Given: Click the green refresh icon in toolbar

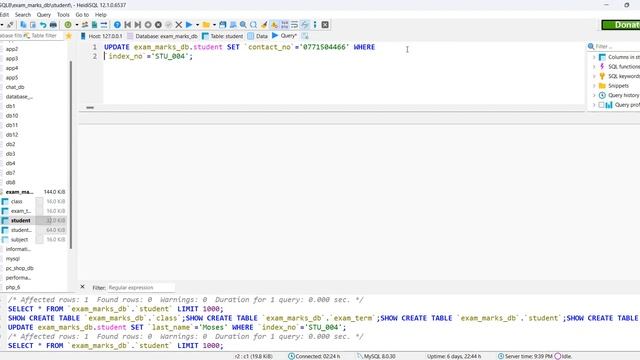Looking at the screenshot, I should [68, 25].
